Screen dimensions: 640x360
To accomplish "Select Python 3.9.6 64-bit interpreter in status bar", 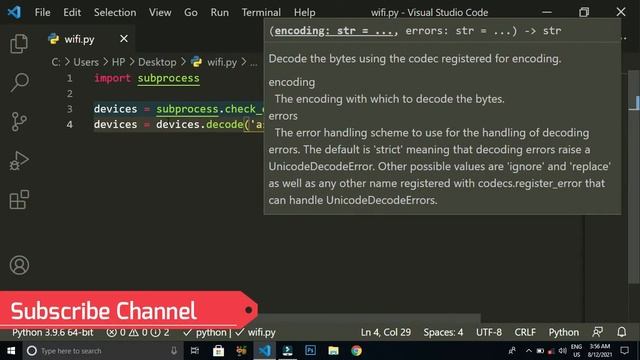I will pos(52,333).
